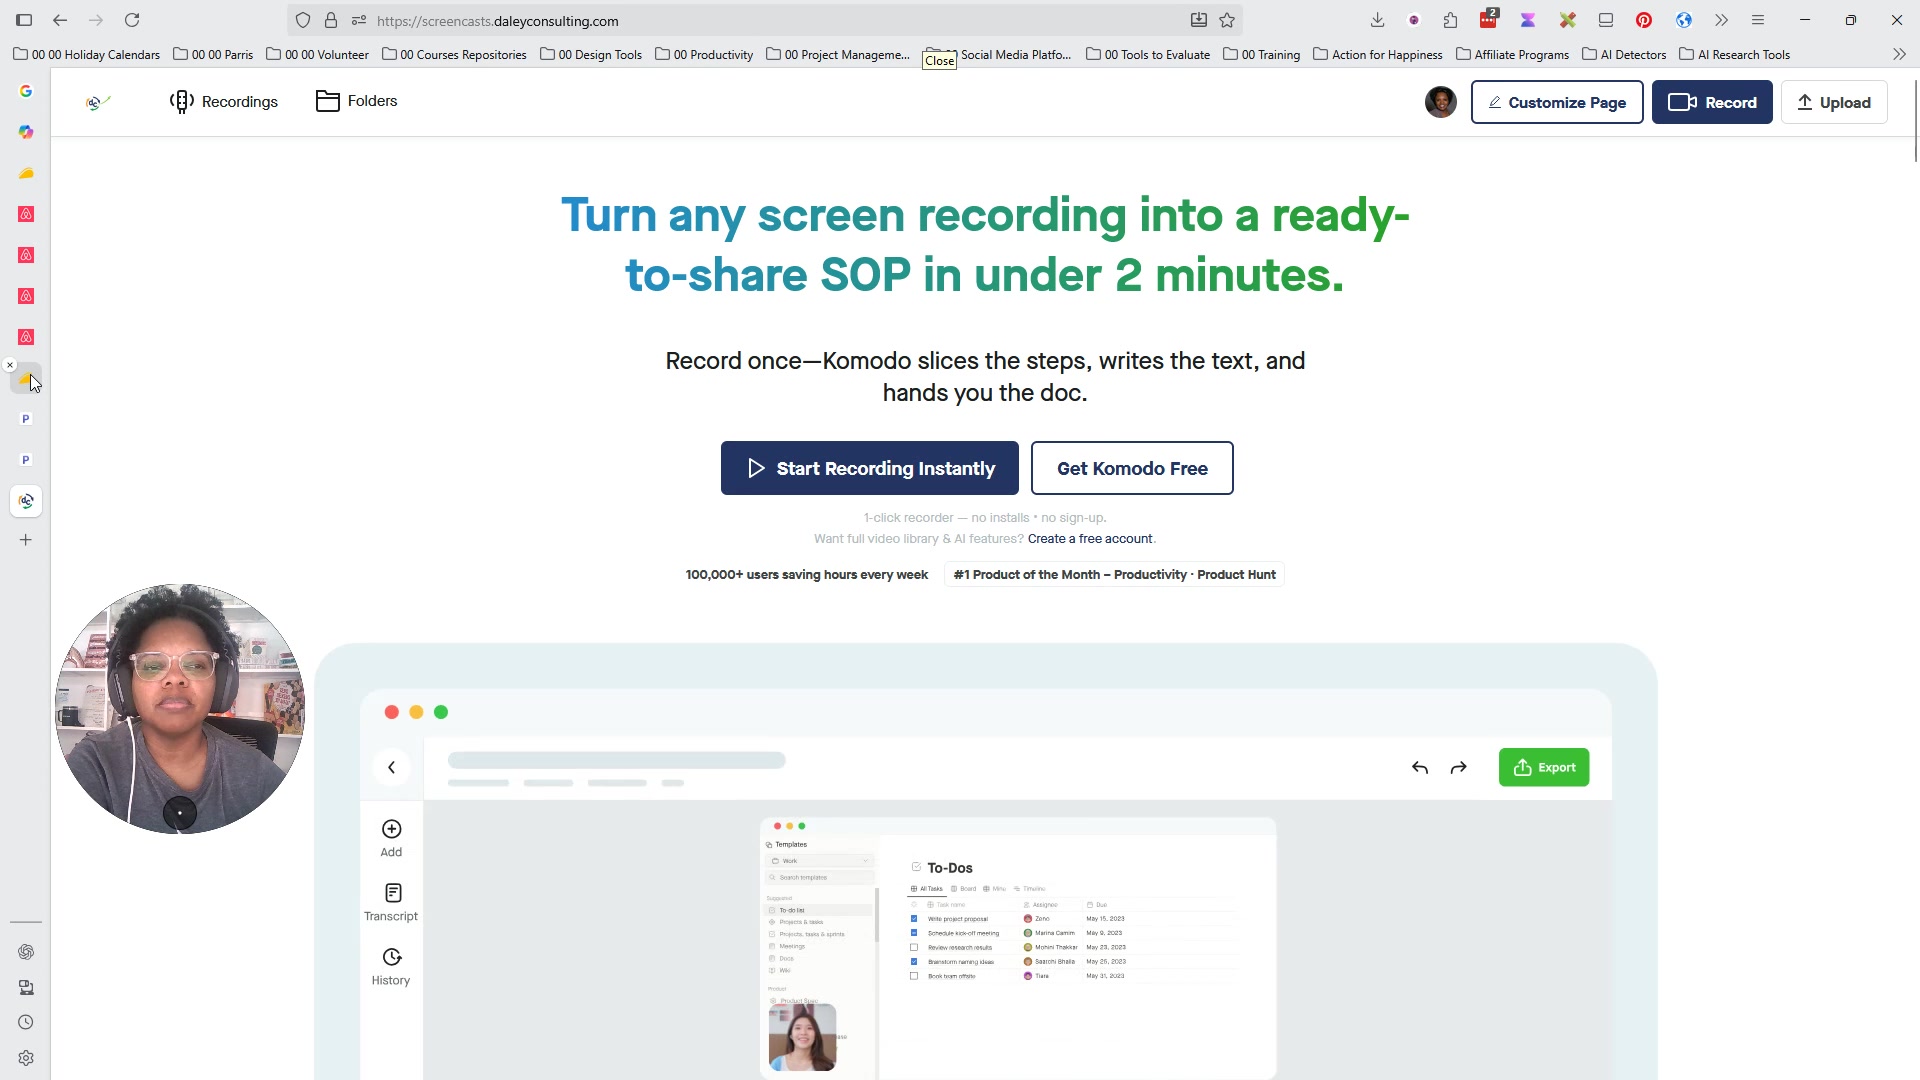Close the highlighted sidebar tab with the X
The height and width of the screenshot is (1080, 1920).
pos(10,366)
